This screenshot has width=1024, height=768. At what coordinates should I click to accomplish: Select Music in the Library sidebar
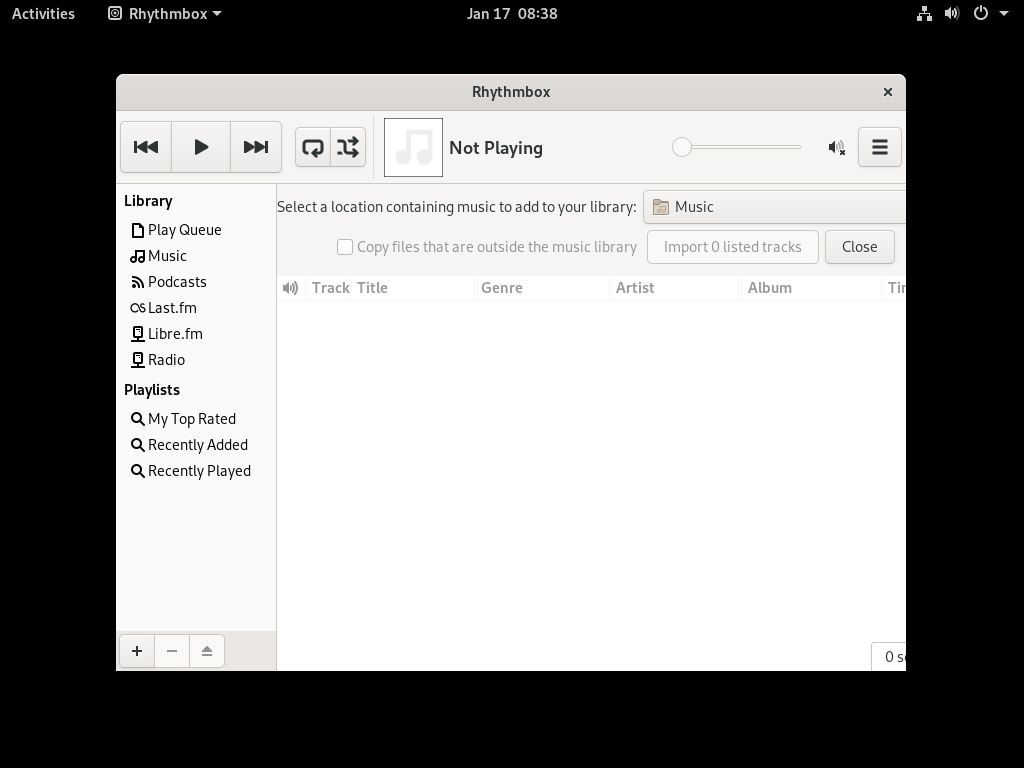point(196,256)
